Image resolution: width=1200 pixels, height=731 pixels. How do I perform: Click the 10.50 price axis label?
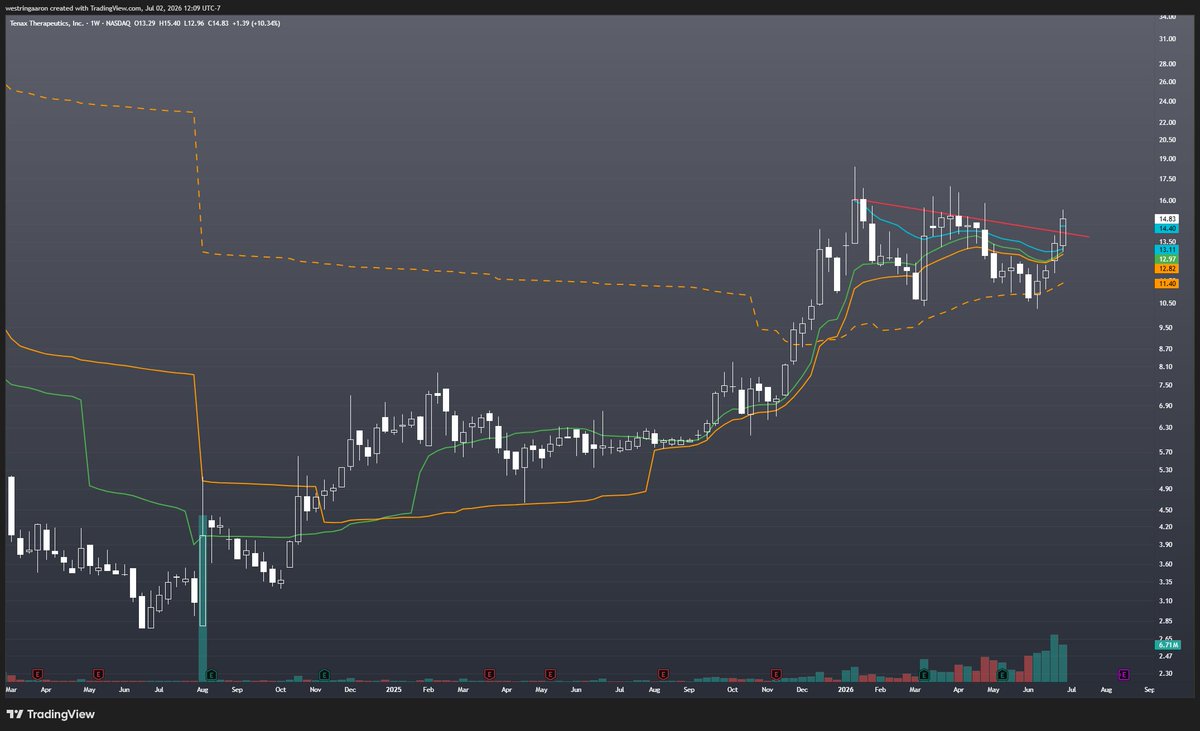click(1167, 303)
